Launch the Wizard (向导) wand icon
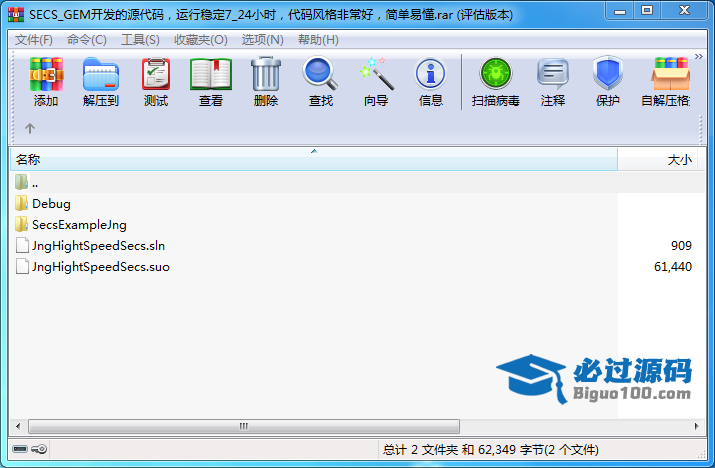This screenshot has height=468, width=715. [x=376, y=73]
